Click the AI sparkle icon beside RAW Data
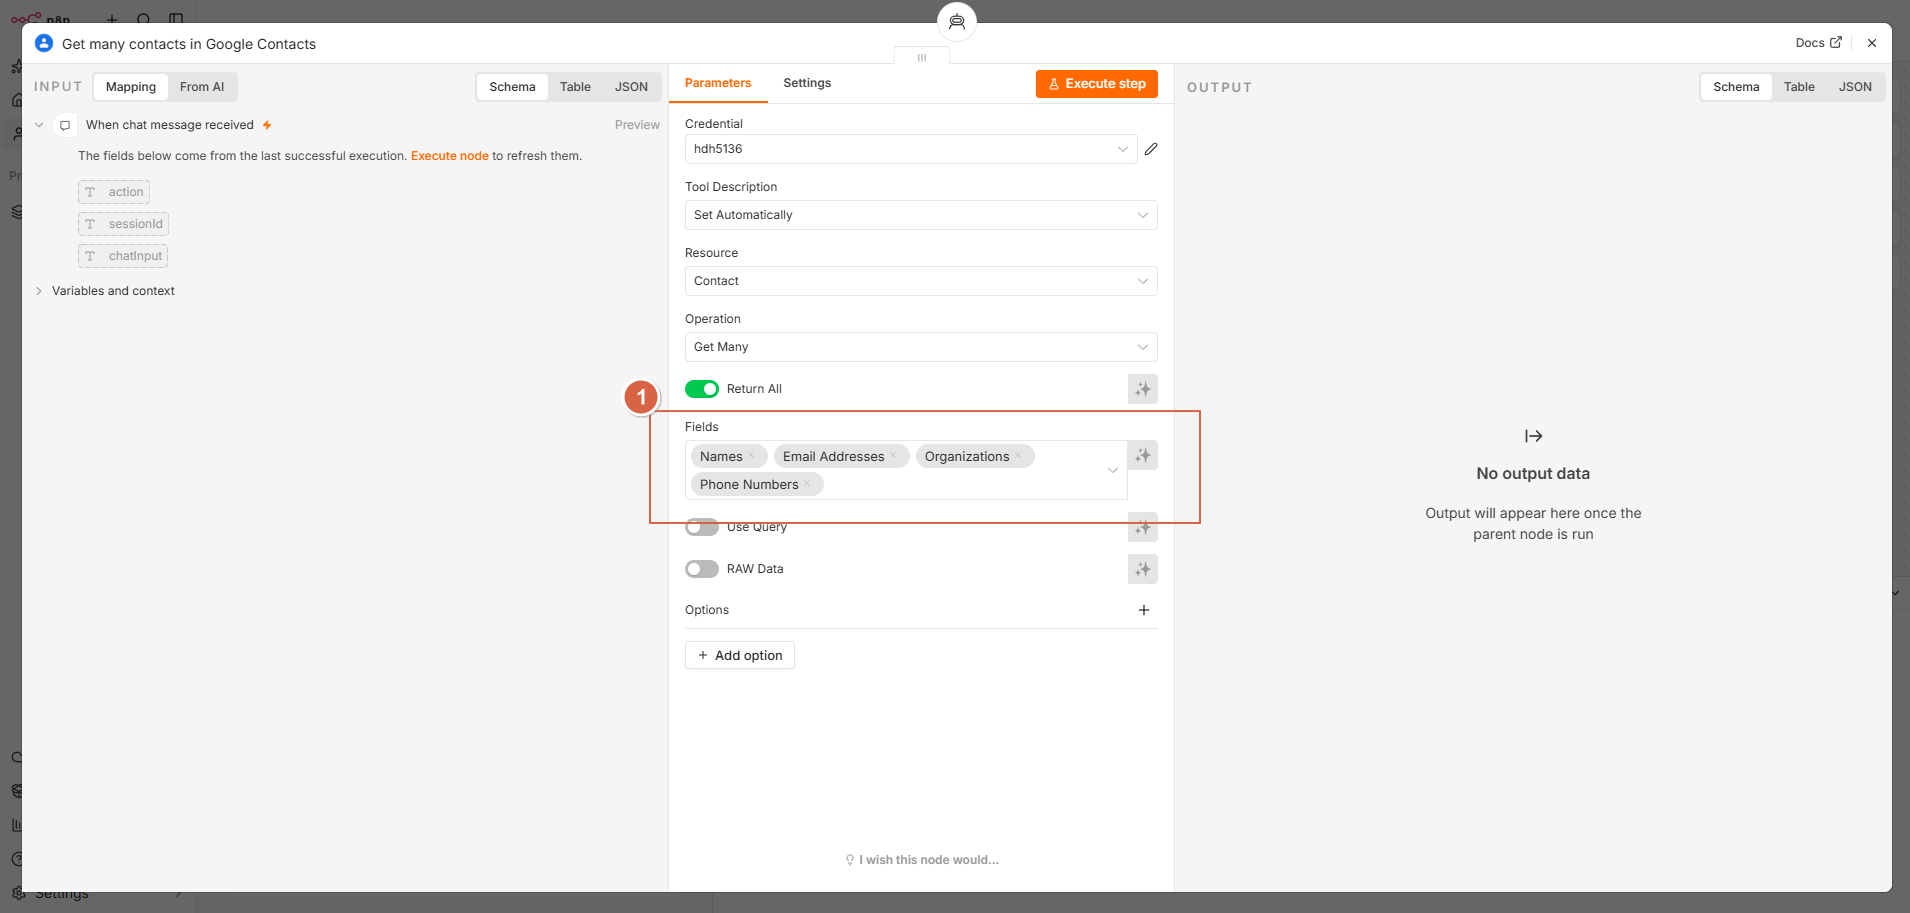This screenshot has width=1910, height=913. 1143,569
